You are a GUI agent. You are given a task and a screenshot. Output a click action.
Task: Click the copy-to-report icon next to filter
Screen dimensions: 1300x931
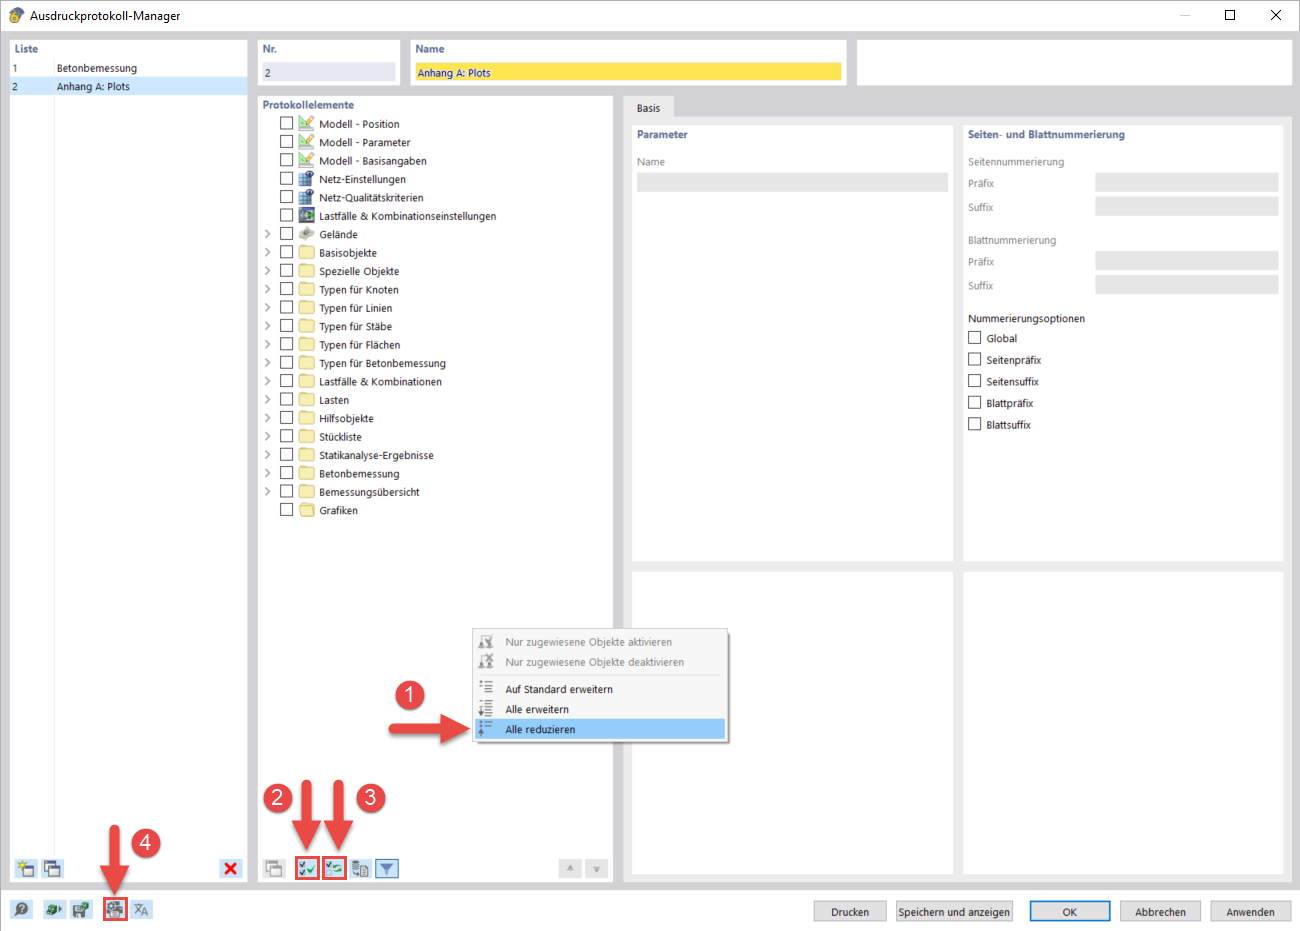(x=360, y=868)
